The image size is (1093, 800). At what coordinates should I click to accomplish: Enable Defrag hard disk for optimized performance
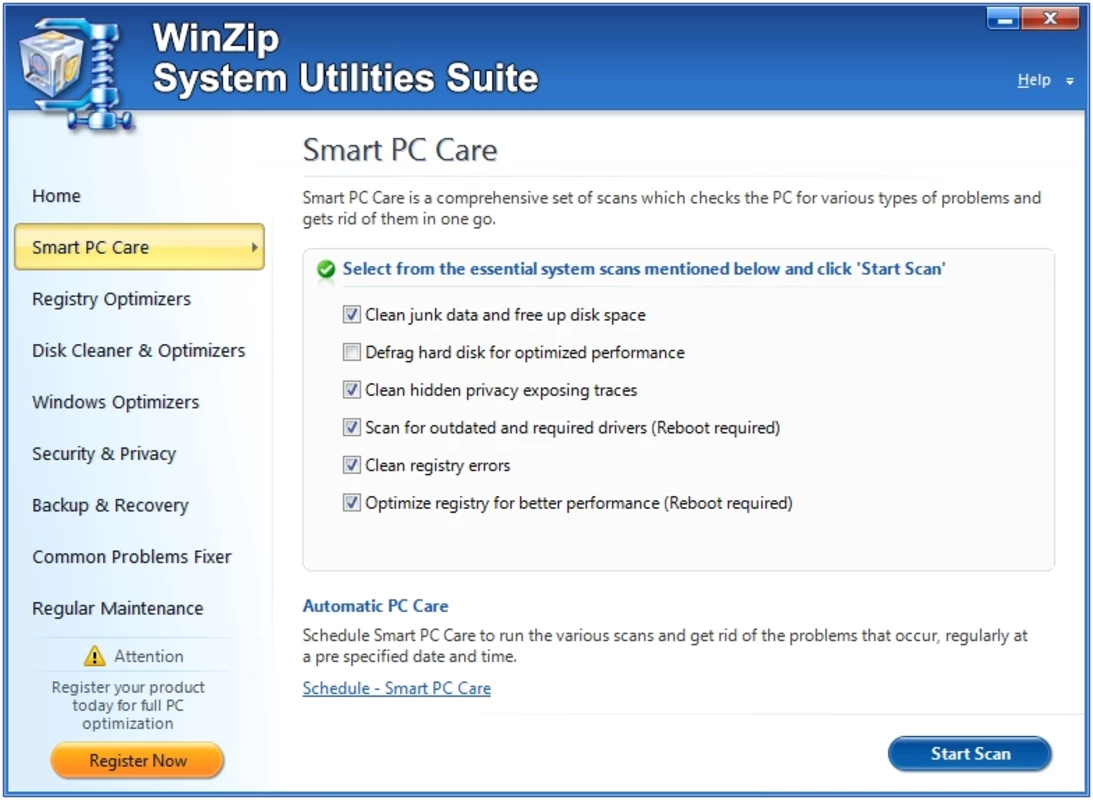351,352
